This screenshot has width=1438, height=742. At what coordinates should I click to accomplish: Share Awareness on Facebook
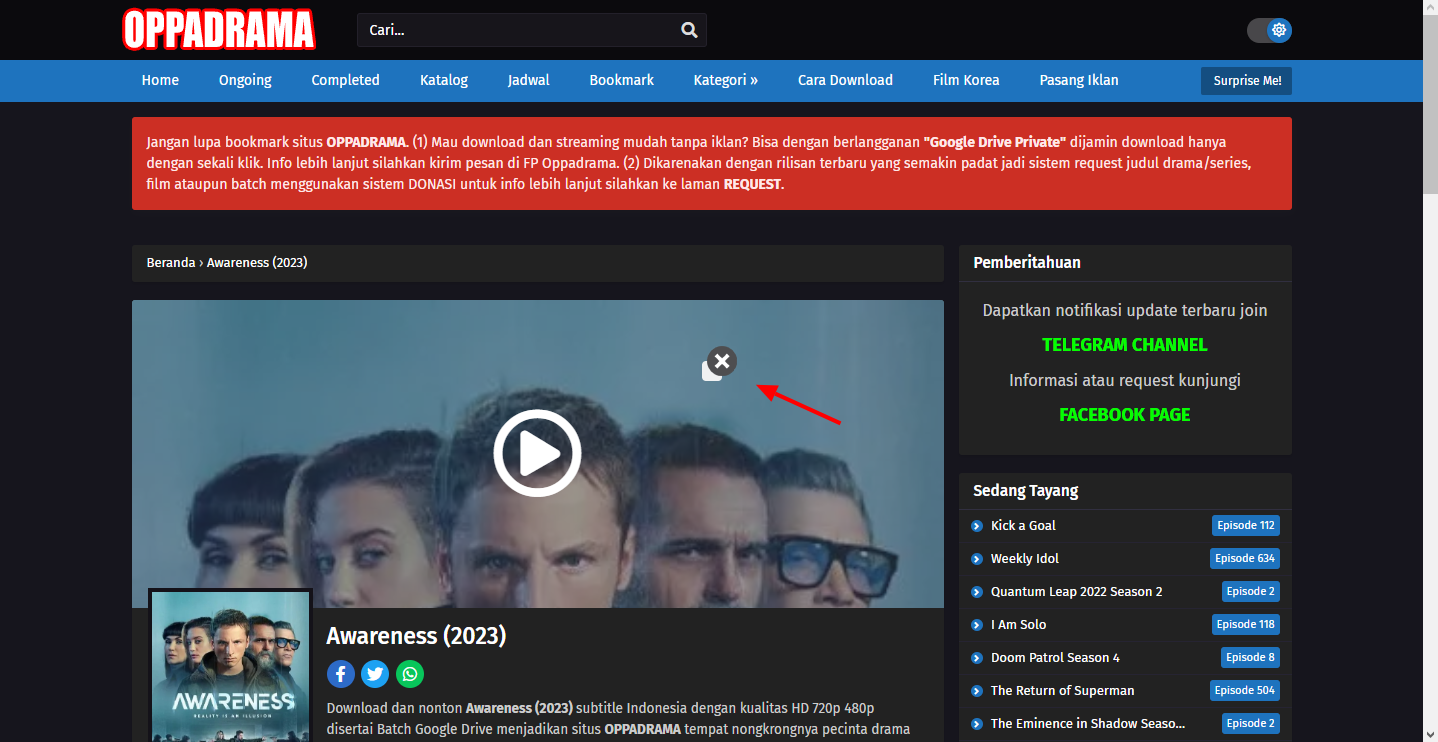point(341,674)
